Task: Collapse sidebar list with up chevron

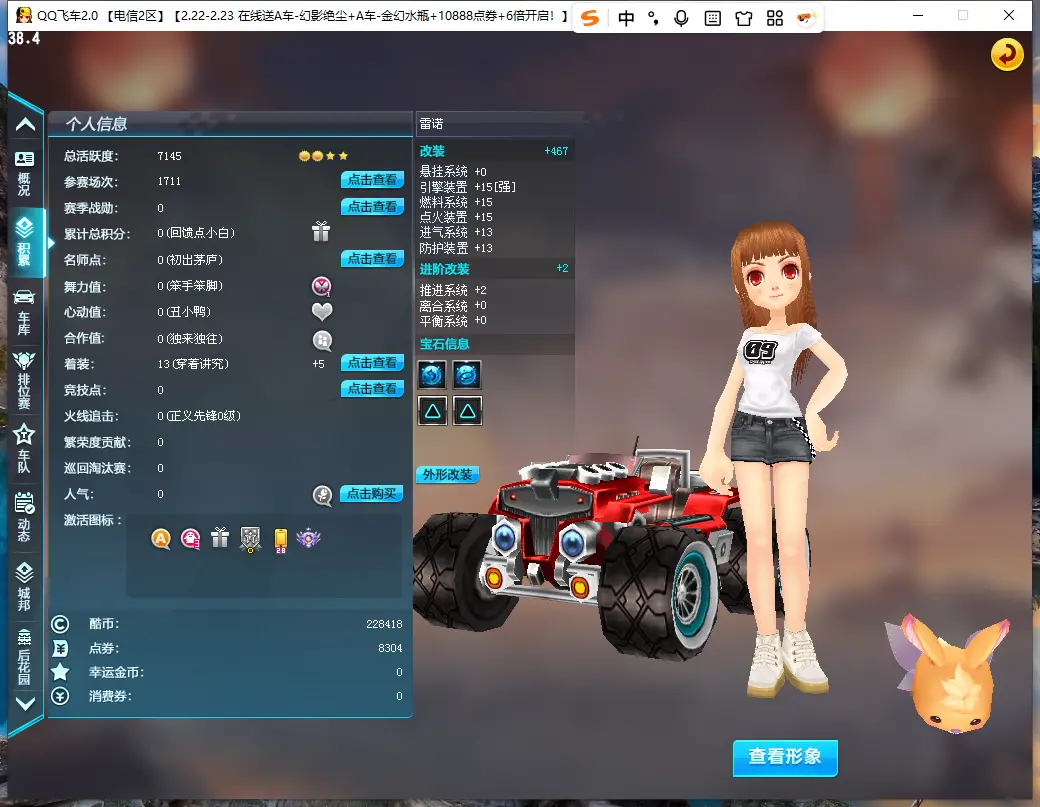Action: click(25, 124)
